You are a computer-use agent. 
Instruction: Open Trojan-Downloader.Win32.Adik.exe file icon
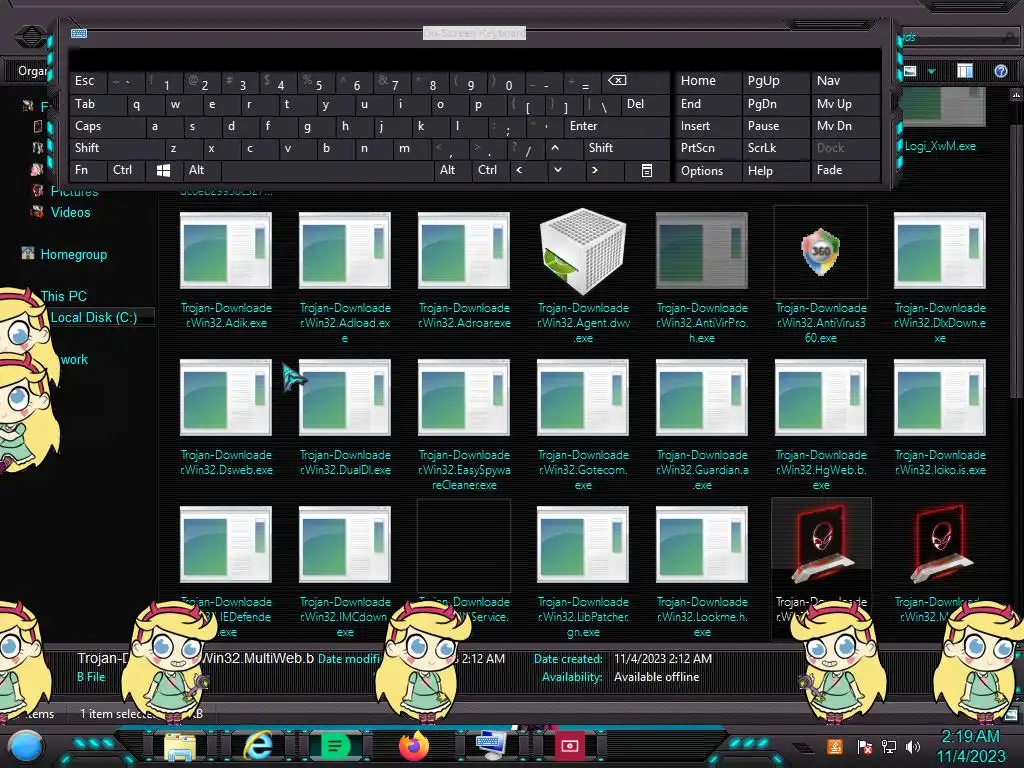pos(226,250)
